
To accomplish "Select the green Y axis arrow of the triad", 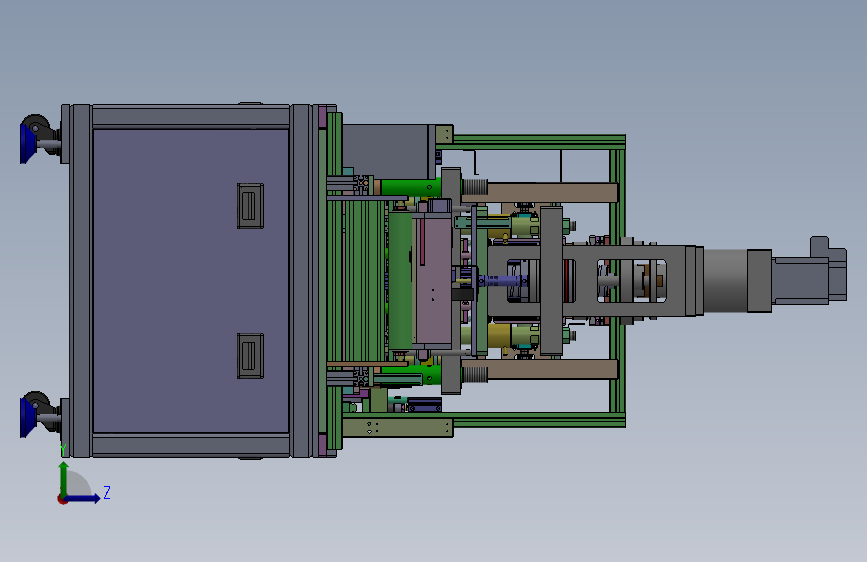I will coord(64,479).
